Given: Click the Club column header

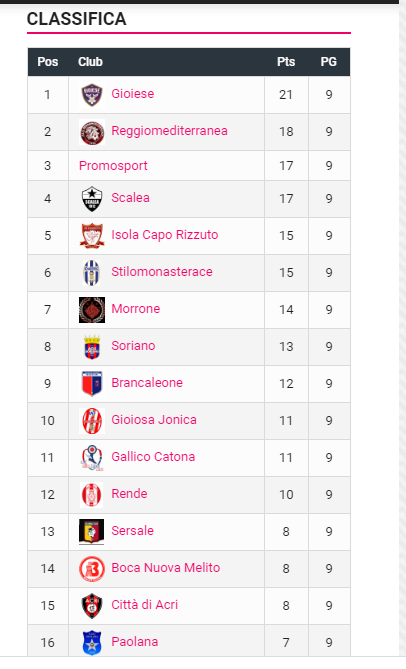Looking at the screenshot, I should tap(90, 62).
